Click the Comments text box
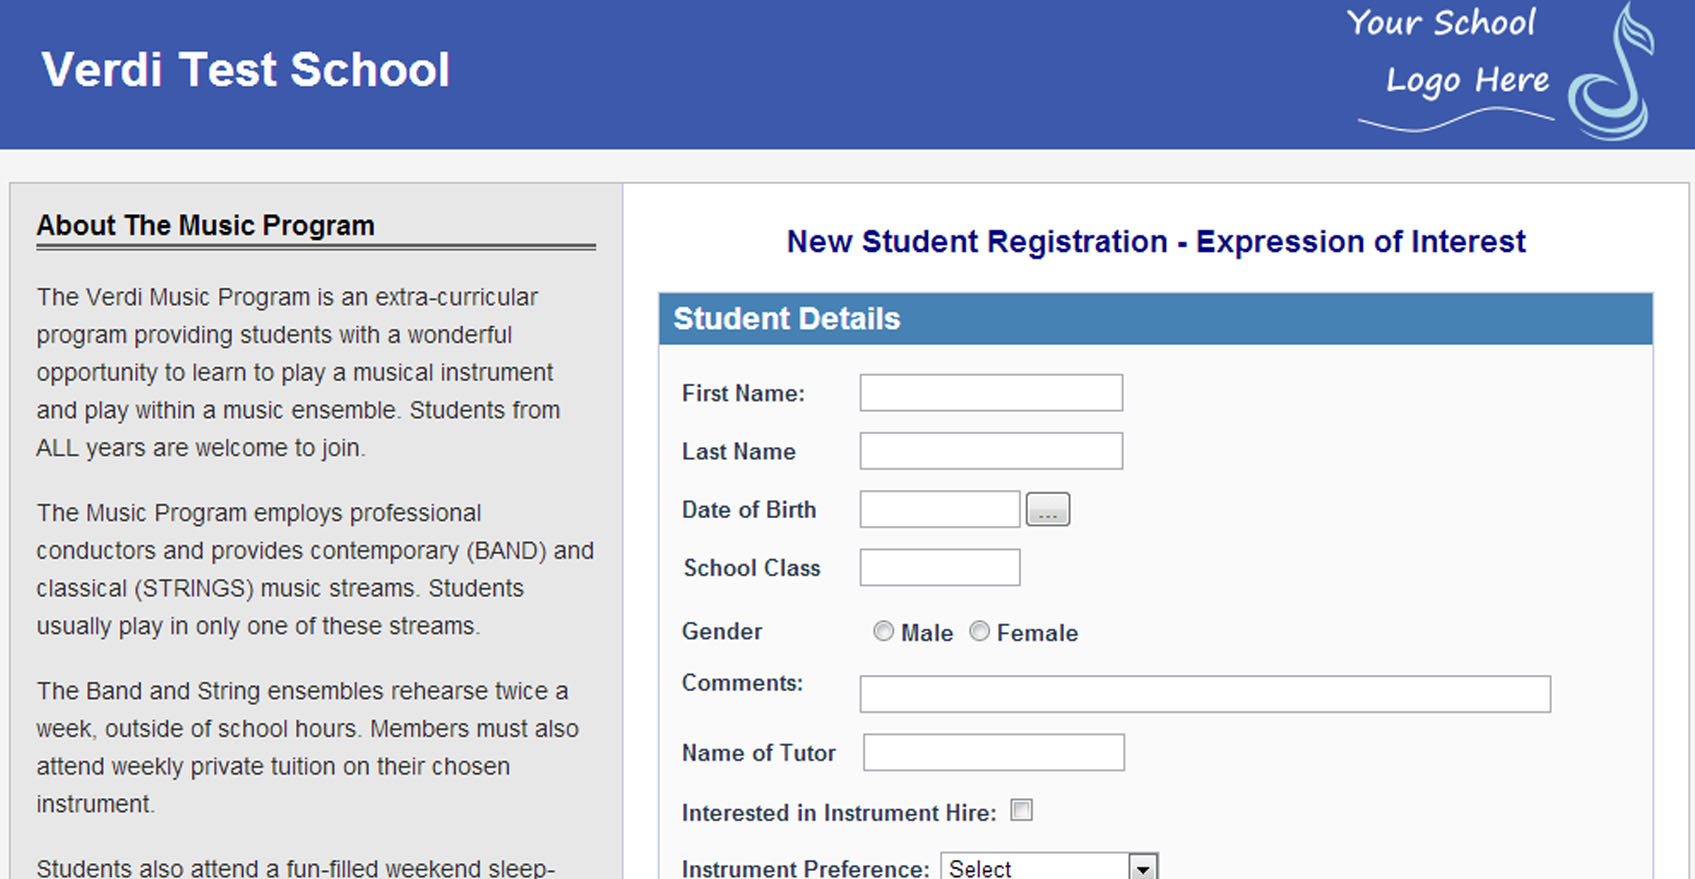The height and width of the screenshot is (879, 1695). pos(1204,694)
